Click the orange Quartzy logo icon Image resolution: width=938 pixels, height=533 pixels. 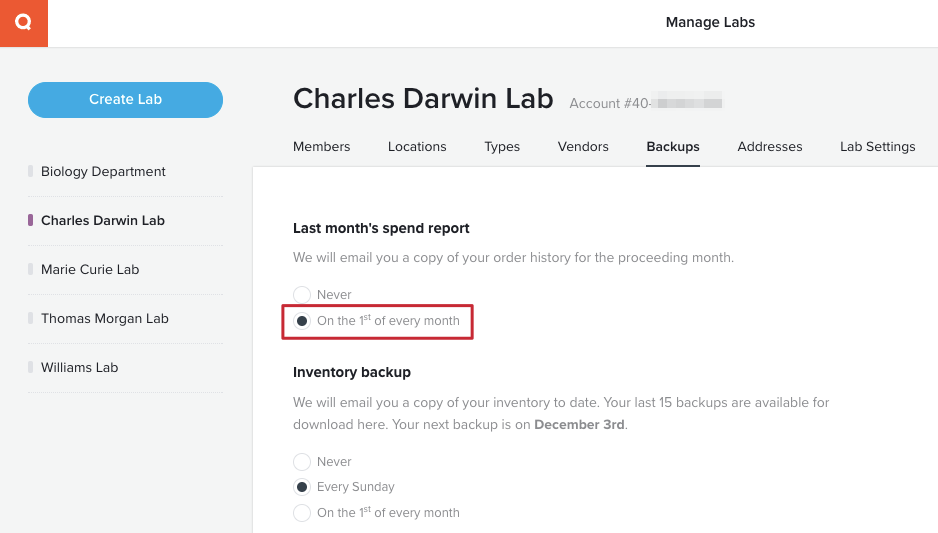click(23, 23)
